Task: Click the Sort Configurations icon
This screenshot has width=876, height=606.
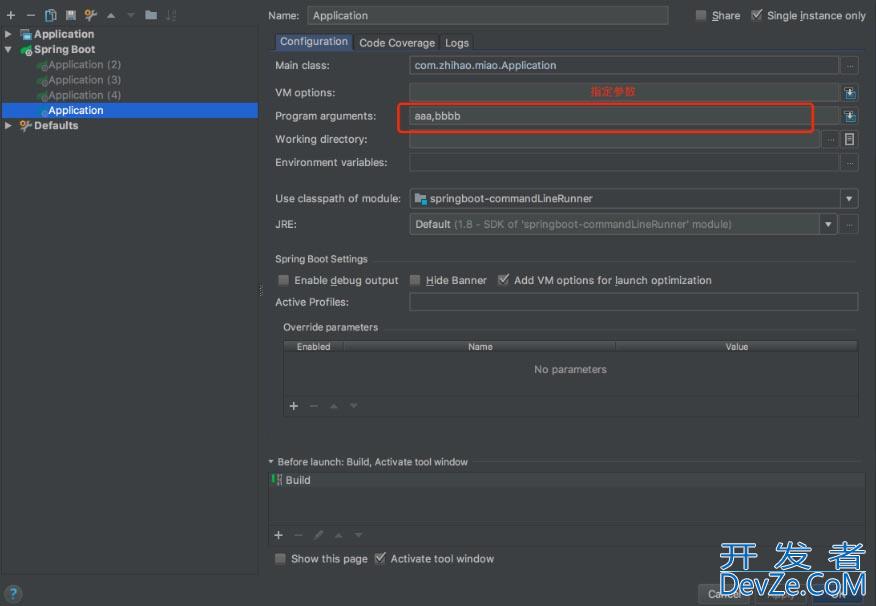Action: (x=171, y=15)
